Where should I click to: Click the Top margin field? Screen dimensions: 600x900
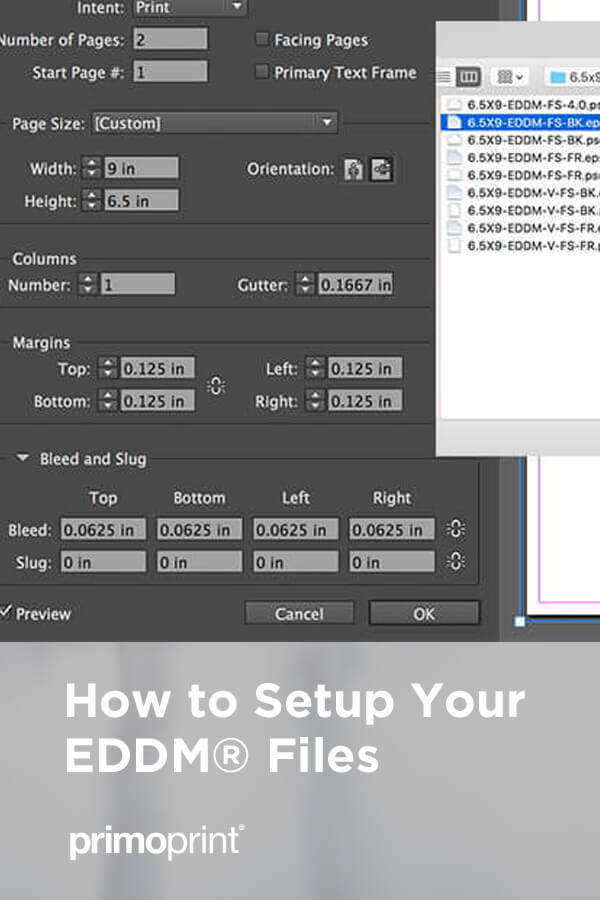[x=157, y=368]
